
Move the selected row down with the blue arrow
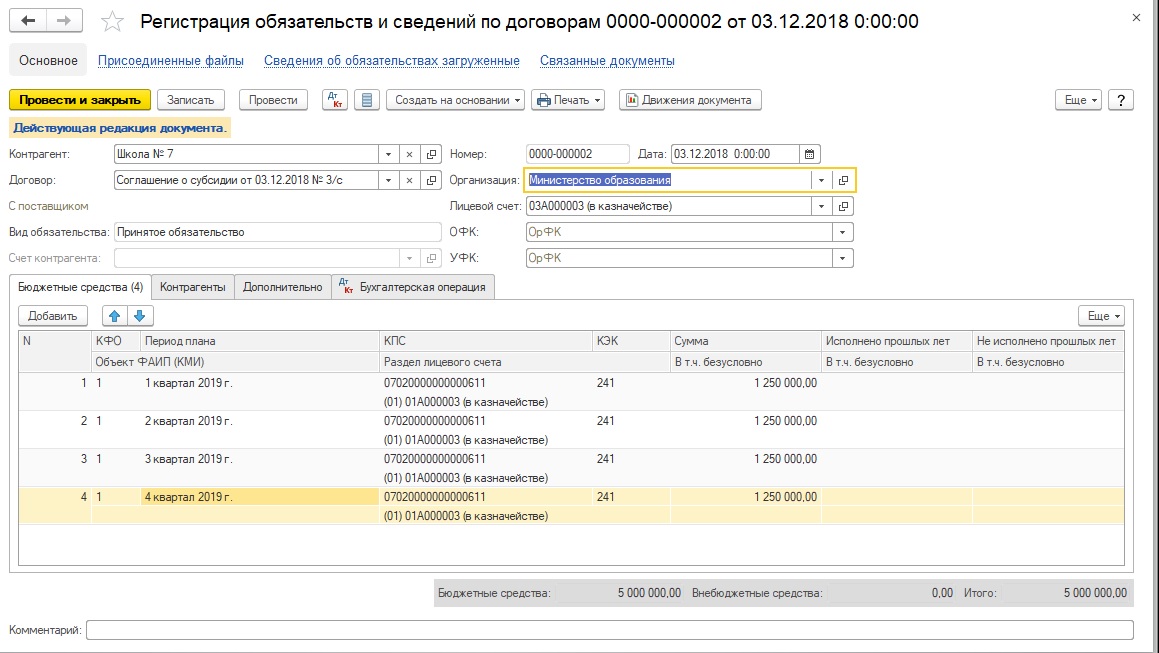tap(140, 316)
